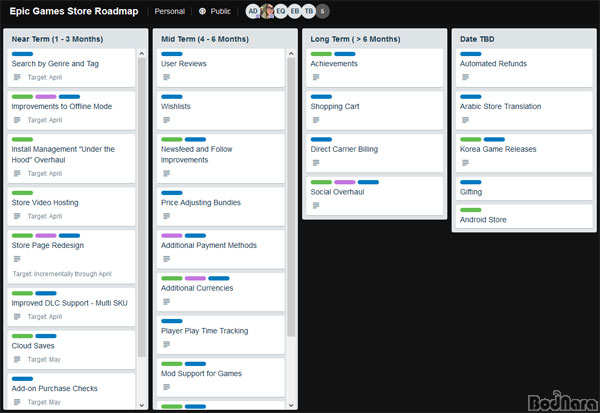This screenshot has height=413, width=600.
Task: Click the Near Term list scrollbar thumb
Action: [142, 207]
